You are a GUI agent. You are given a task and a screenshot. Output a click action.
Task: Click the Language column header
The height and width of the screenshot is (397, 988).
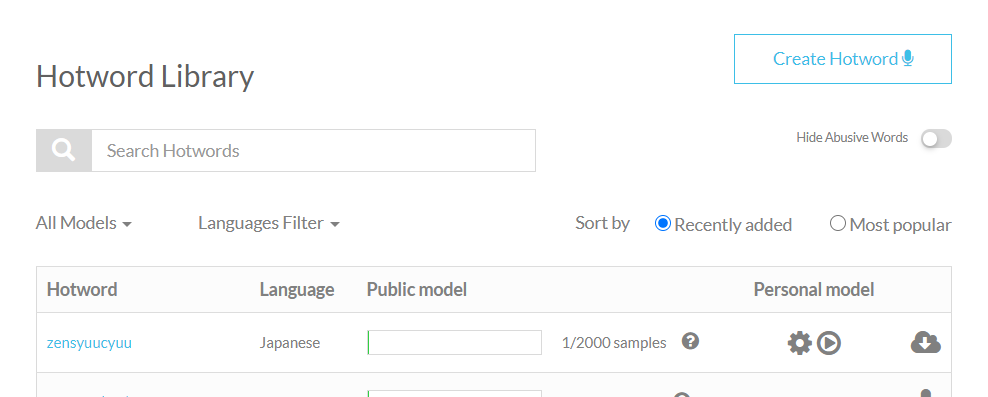(x=297, y=289)
